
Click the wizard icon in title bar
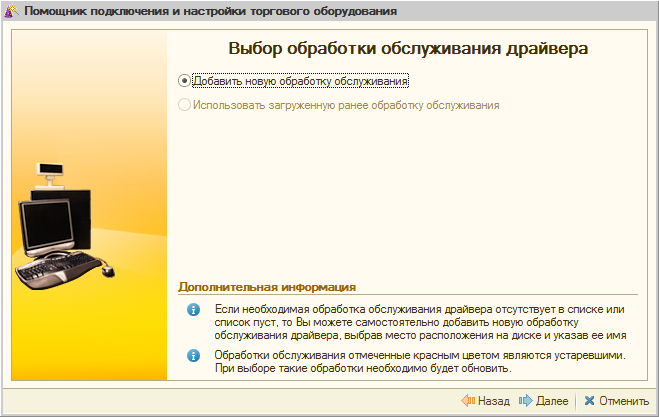coord(11,11)
